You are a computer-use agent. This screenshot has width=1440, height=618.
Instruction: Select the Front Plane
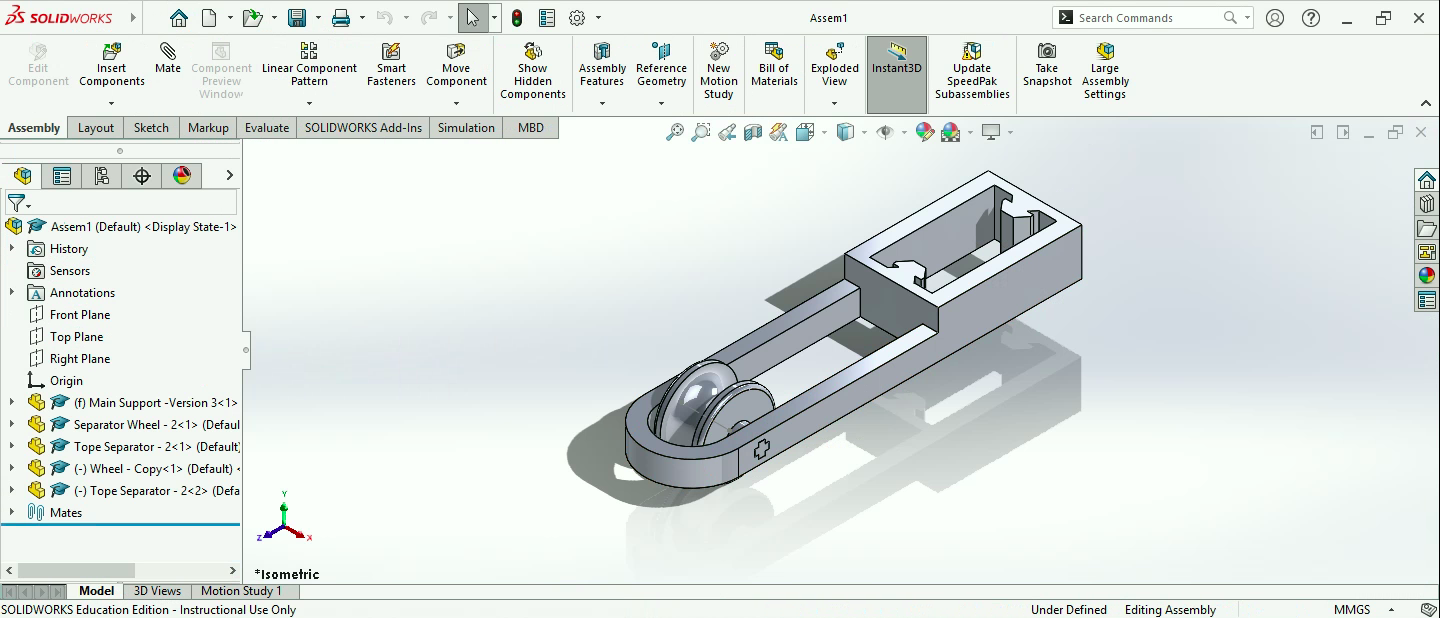point(80,315)
